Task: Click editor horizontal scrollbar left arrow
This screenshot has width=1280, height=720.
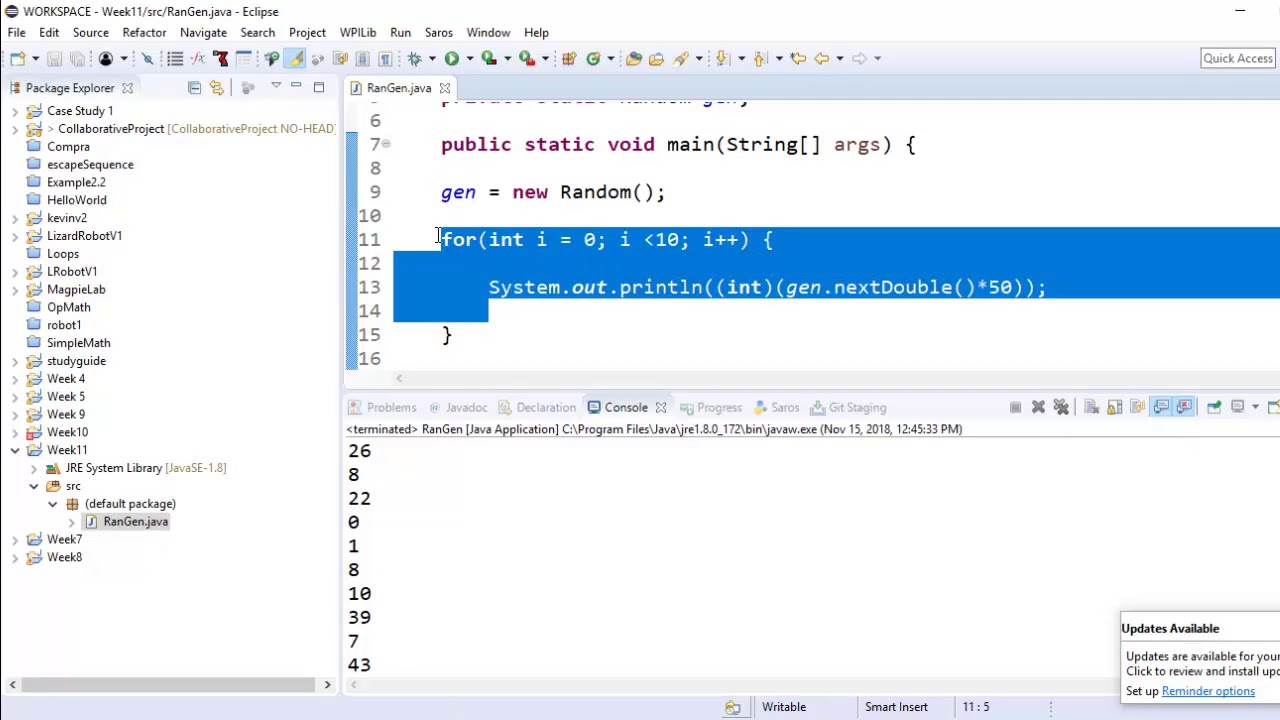Action: (399, 378)
